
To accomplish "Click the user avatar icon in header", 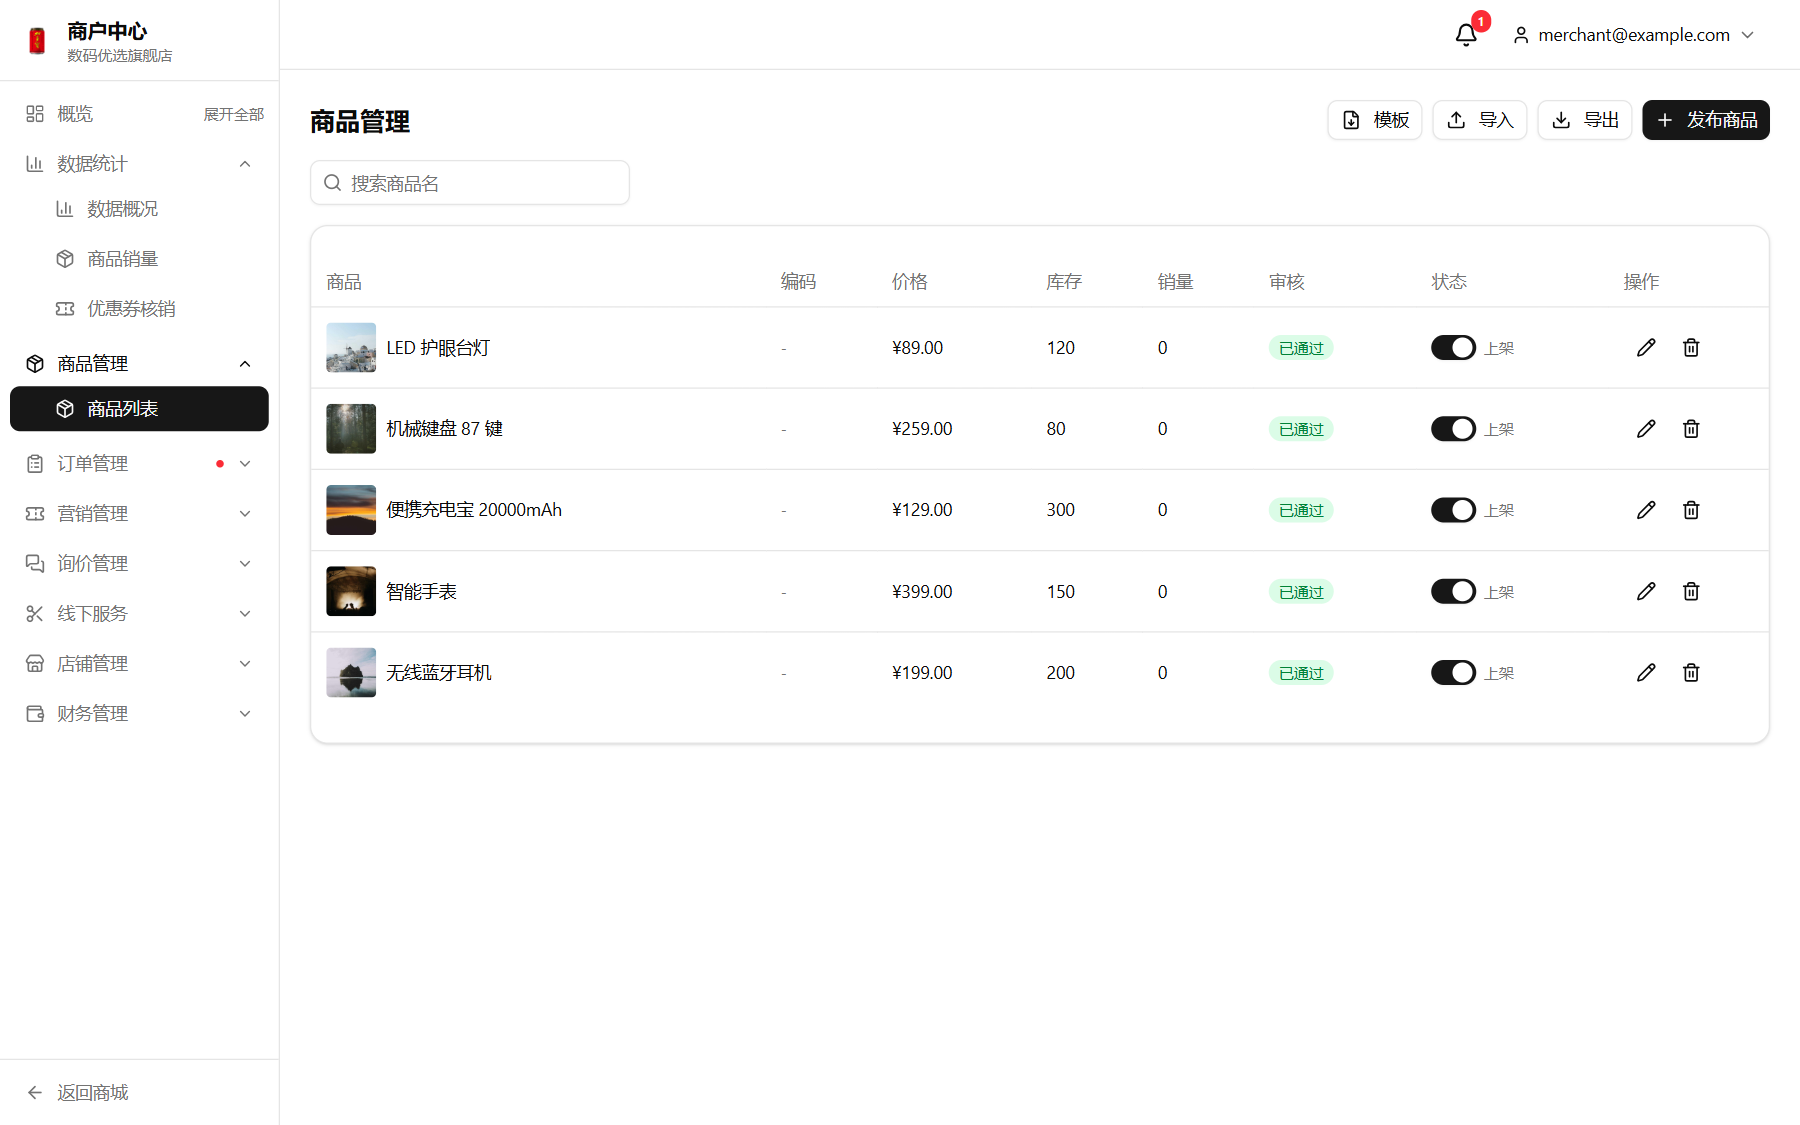I will [x=1521, y=35].
